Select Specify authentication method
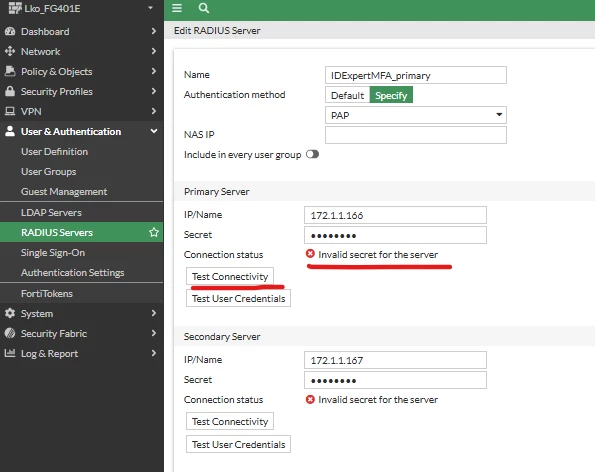Screen dimensions: 595x472 pyautogui.click(x=391, y=95)
